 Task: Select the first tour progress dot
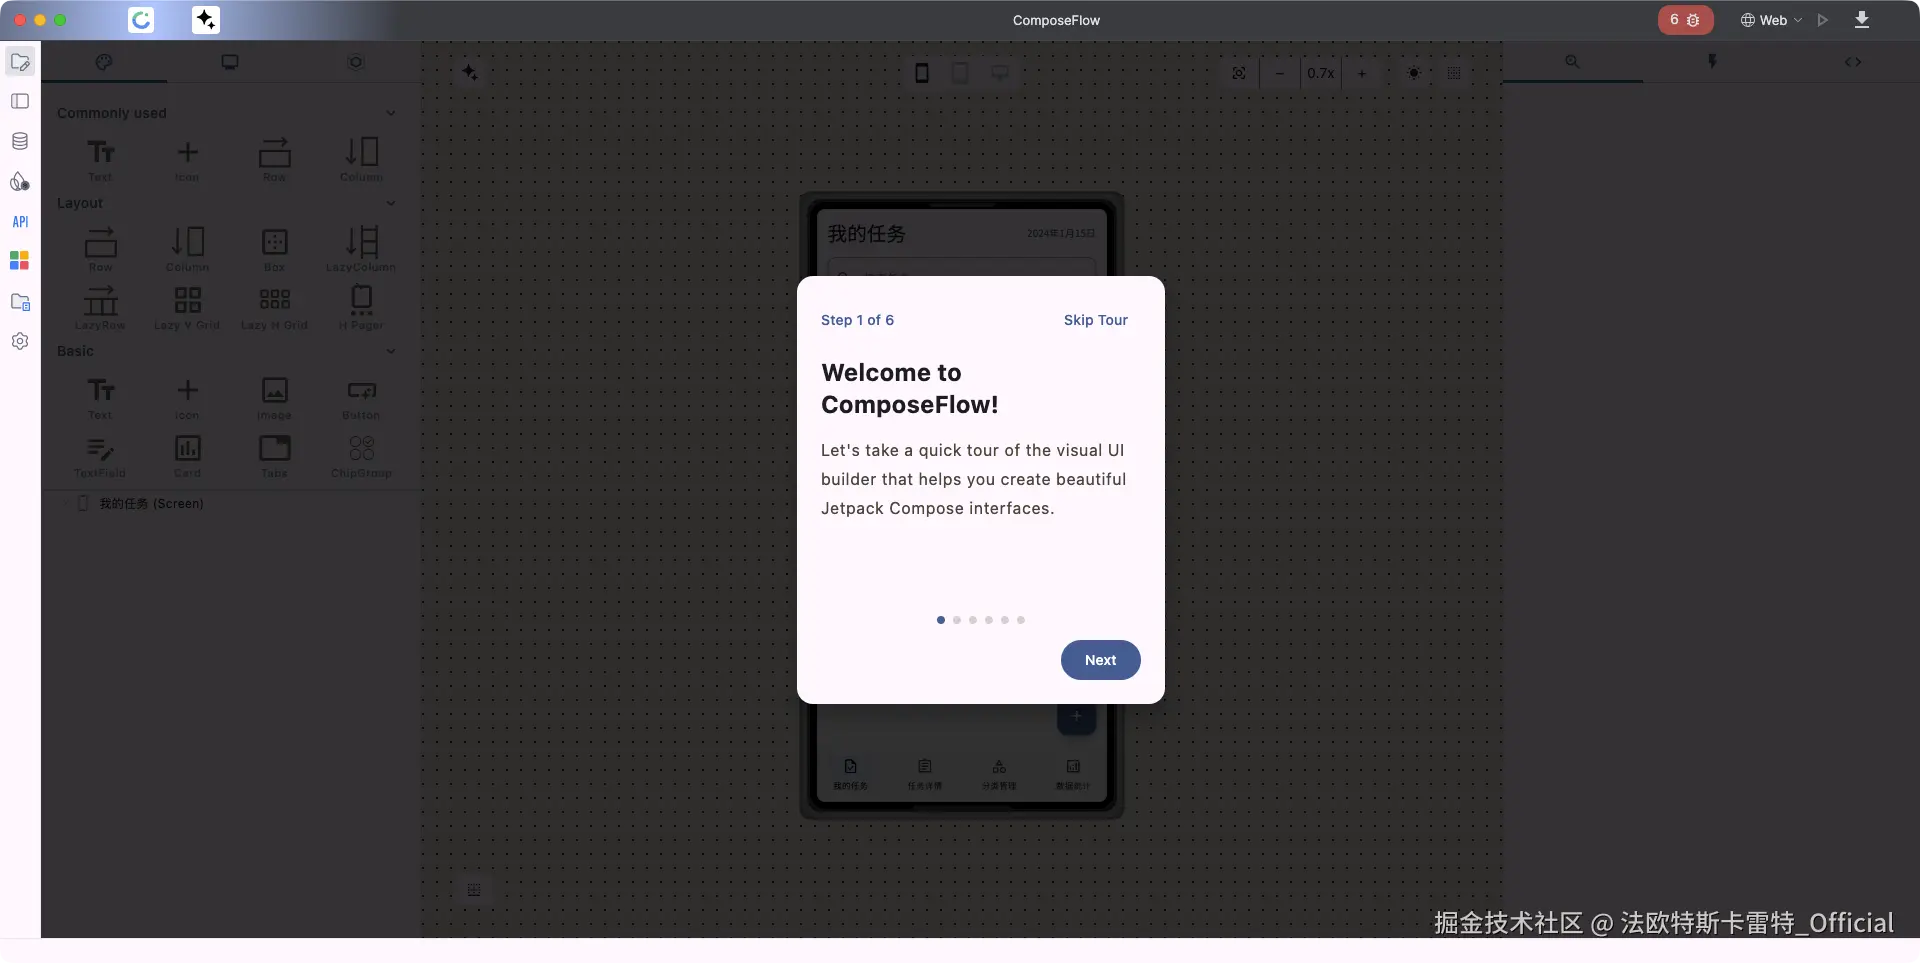pos(941,620)
